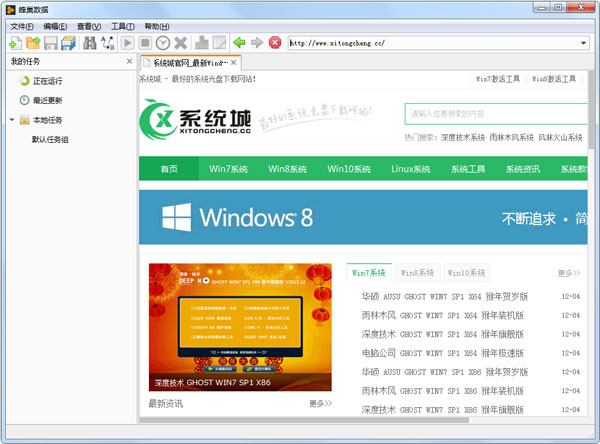Collapse the 本地任务 tree node
This screenshot has width=600, height=444.
coord(12,120)
